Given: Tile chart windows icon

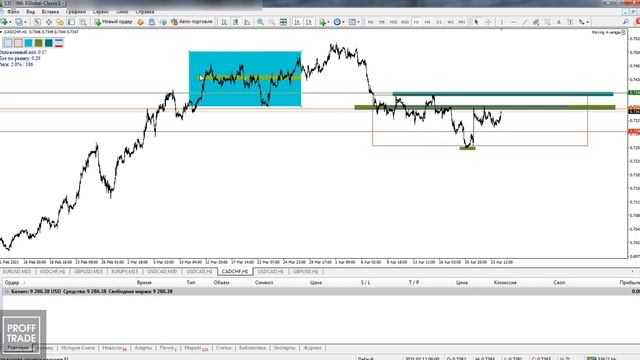Looking at the screenshot, I should click(283, 22).
